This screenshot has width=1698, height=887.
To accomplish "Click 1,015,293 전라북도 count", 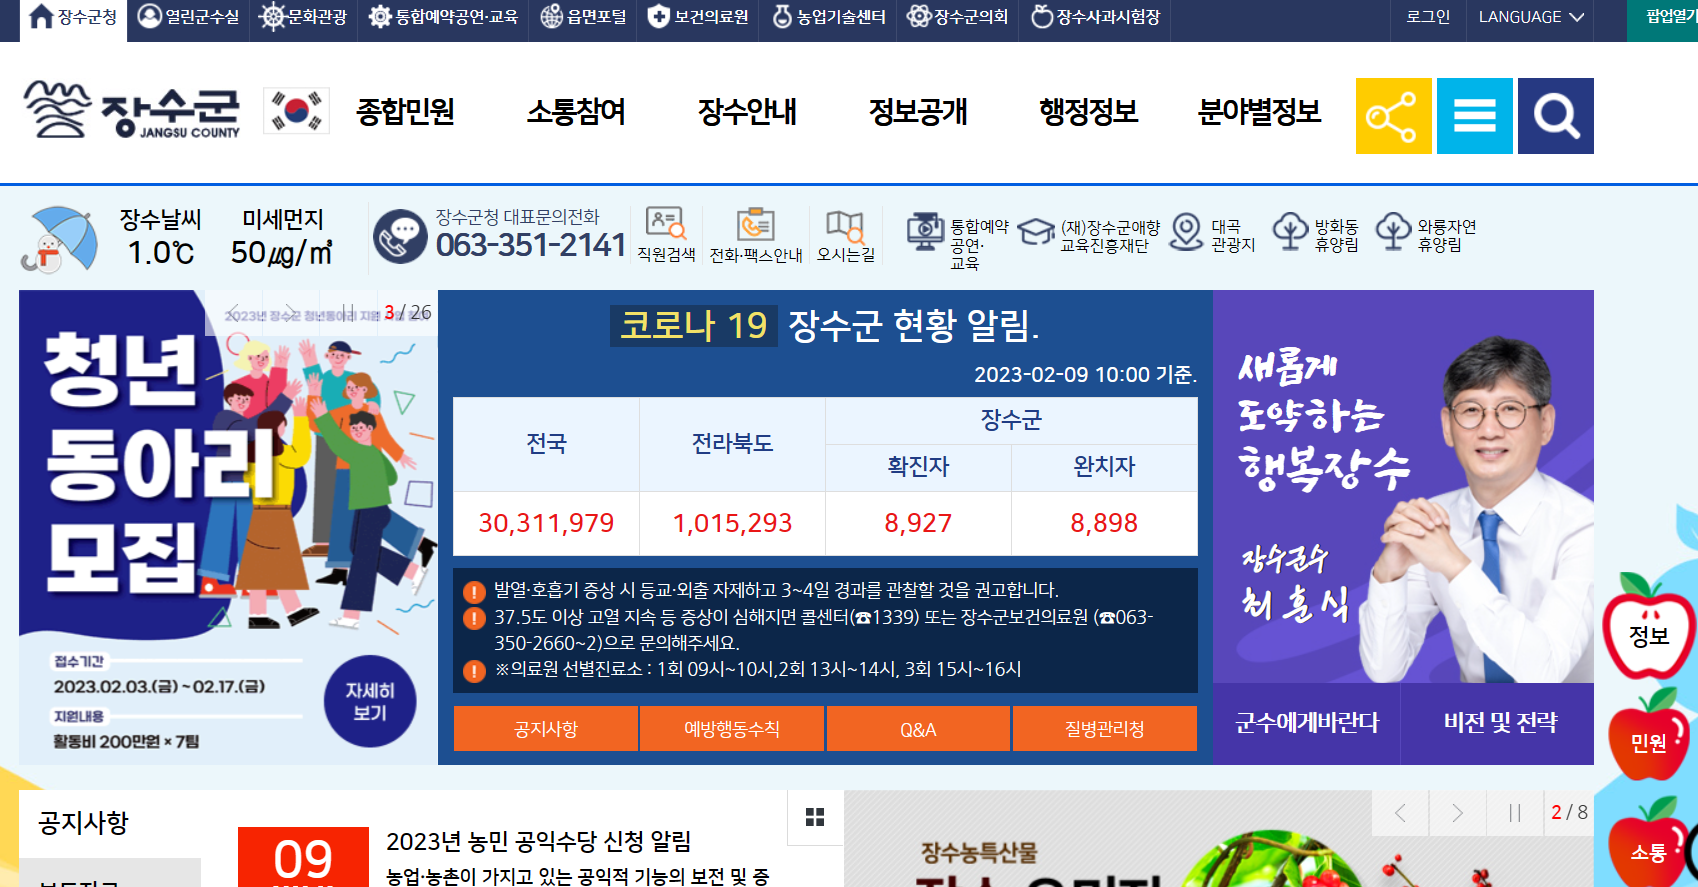I will (x=732, y=523).
